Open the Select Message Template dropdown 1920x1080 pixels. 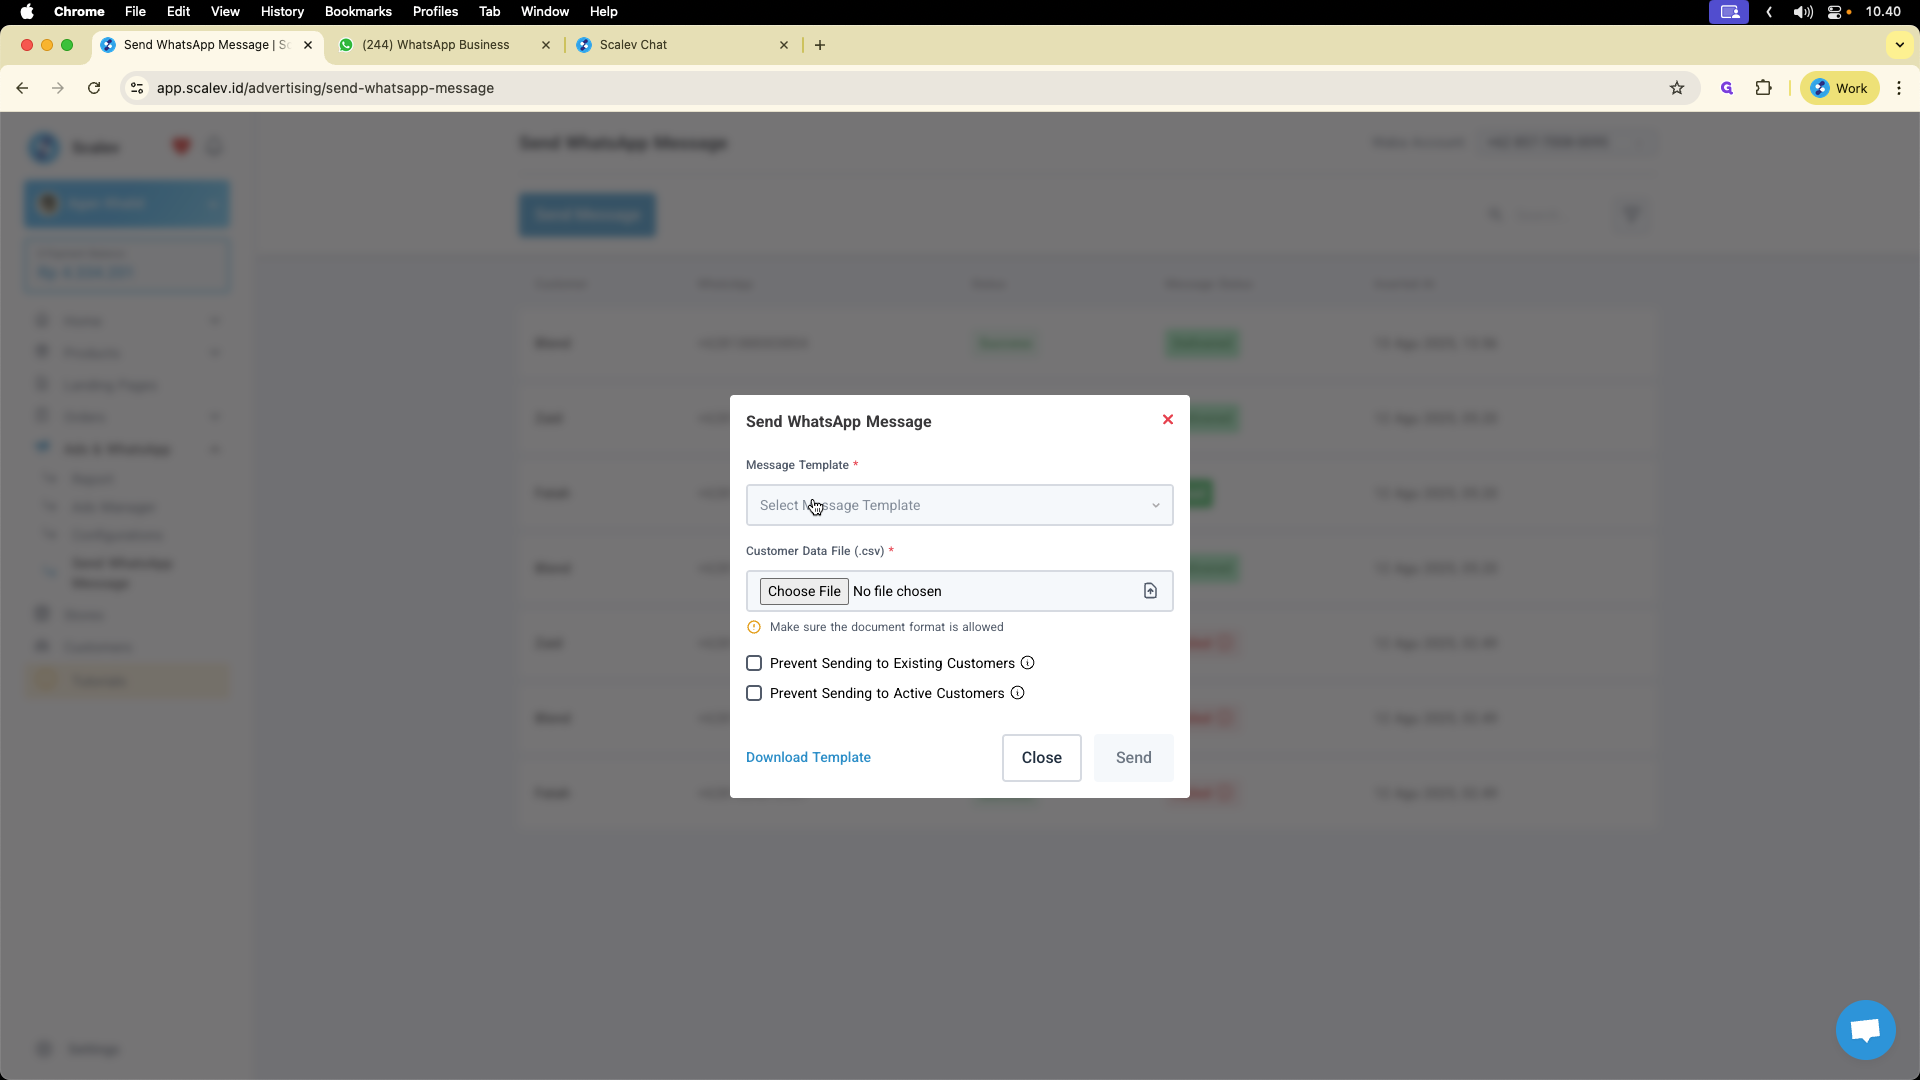pos(959,505)
